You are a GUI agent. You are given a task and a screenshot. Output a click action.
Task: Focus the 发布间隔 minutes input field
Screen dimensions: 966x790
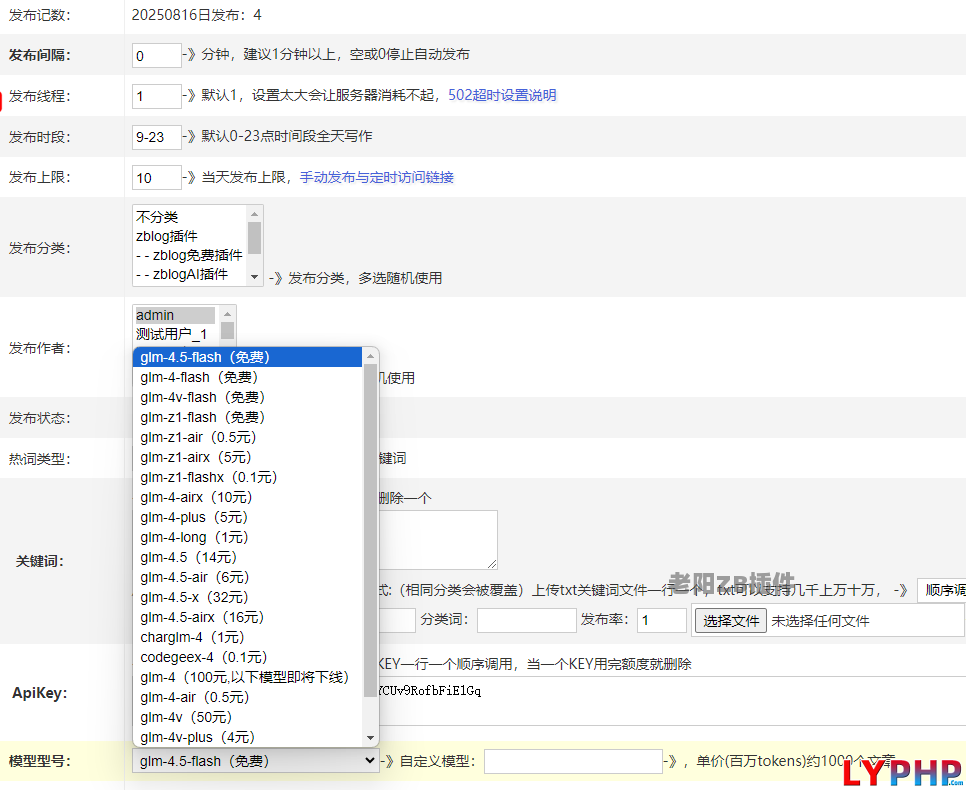tap(156, 55)
